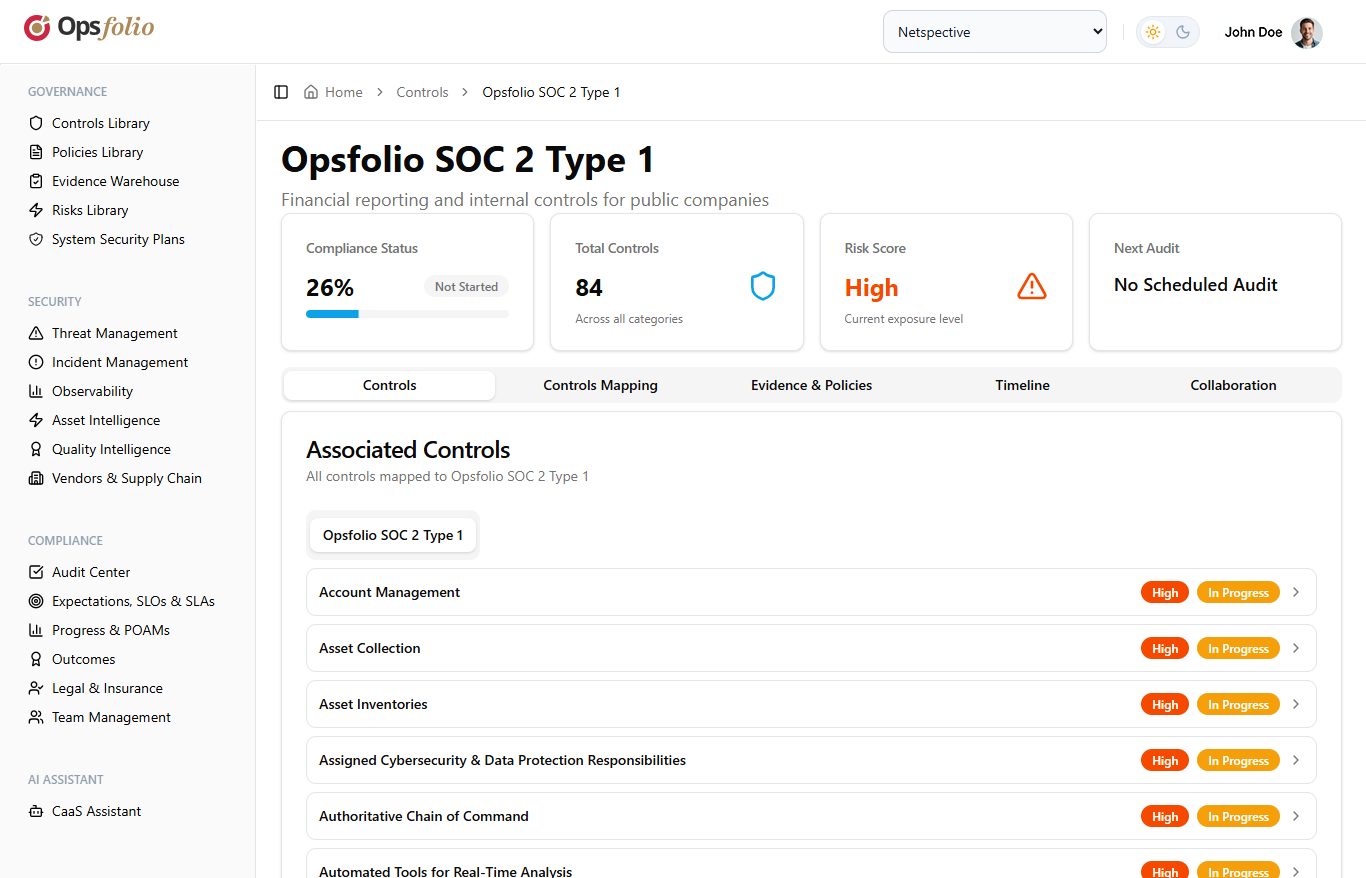Click the home icon in the breadcrumb
The width and height of the screenshot is (1366, 878).
pyautogui.click(x=313, y=91)
